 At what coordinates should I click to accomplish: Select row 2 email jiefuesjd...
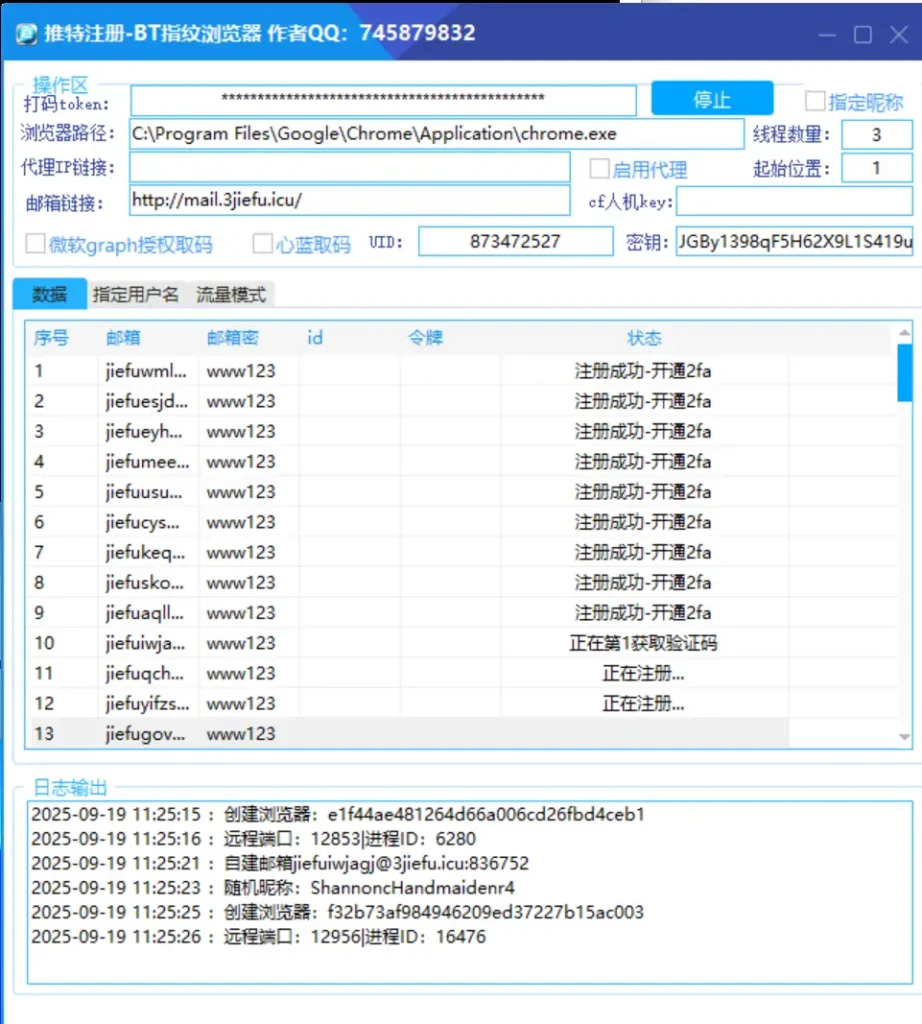coord(146,401)
